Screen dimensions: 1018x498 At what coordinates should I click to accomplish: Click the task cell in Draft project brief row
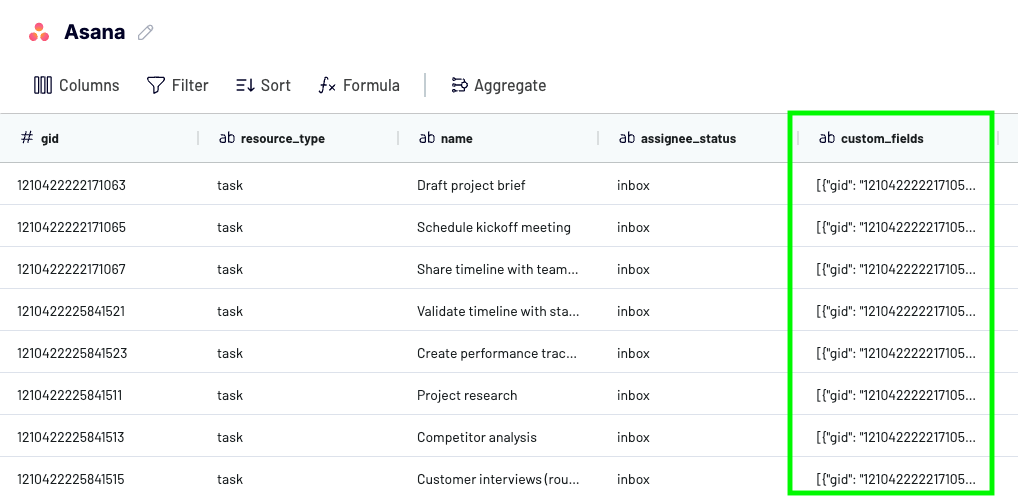(230, 185)
